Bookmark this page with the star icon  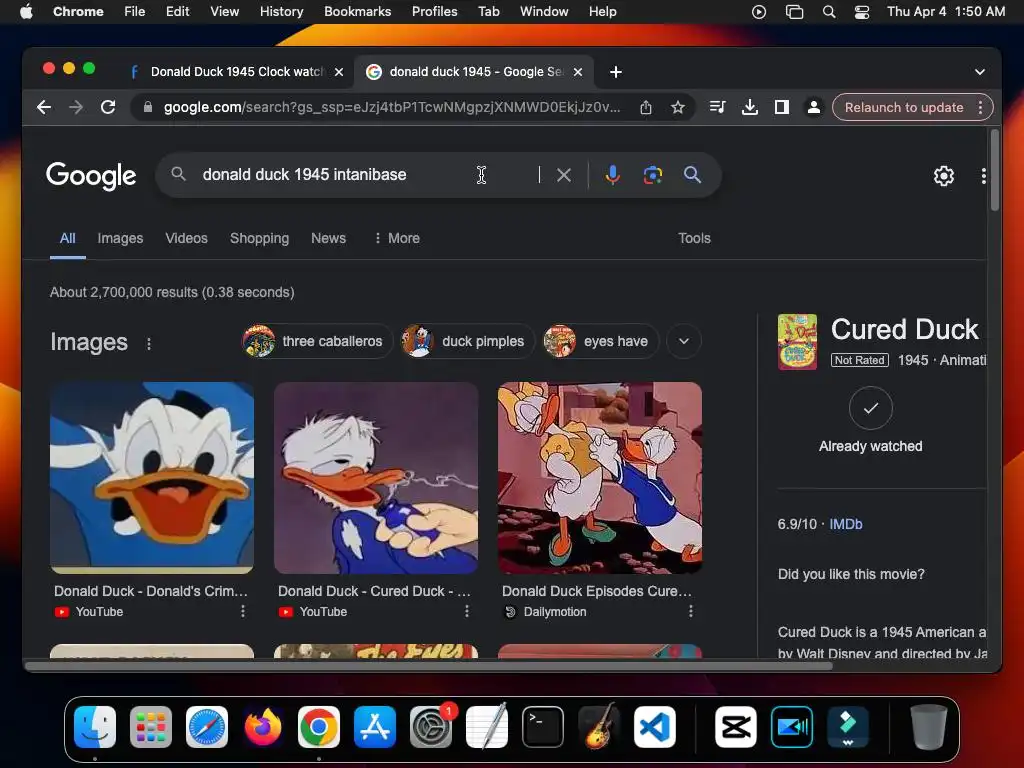[x=678, y=107]
